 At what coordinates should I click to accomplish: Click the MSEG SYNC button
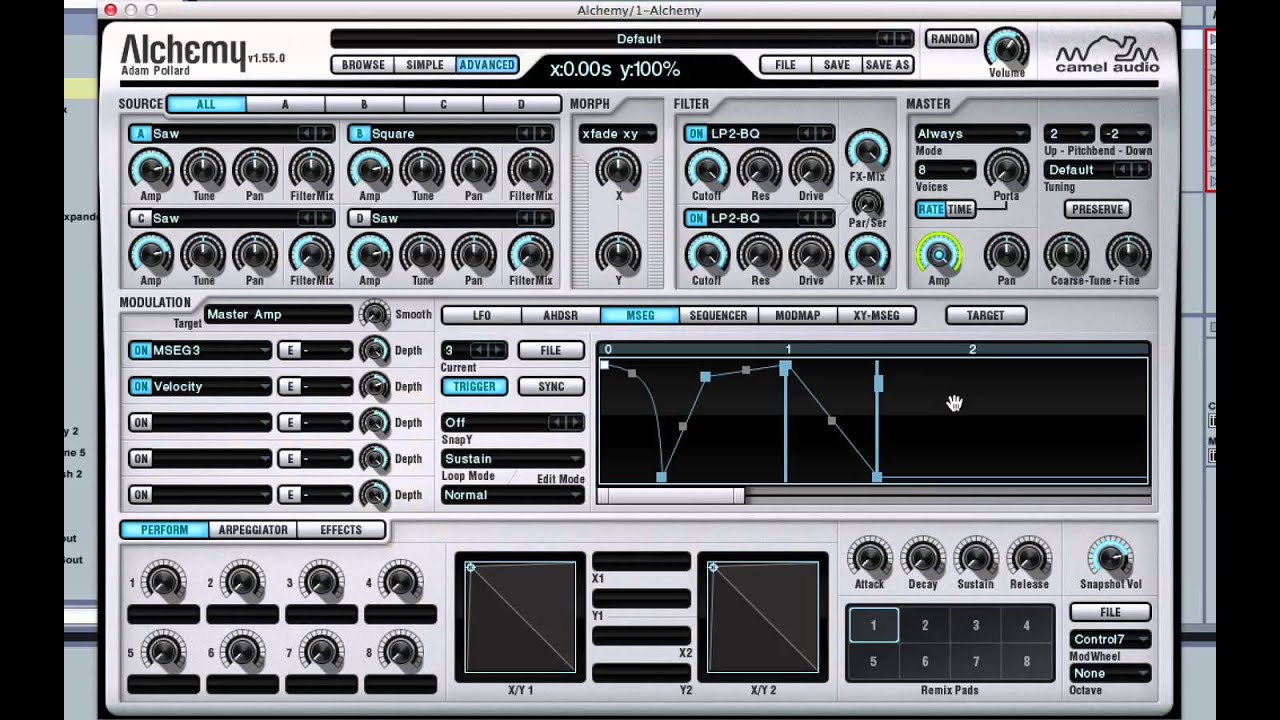click(551, 386)
